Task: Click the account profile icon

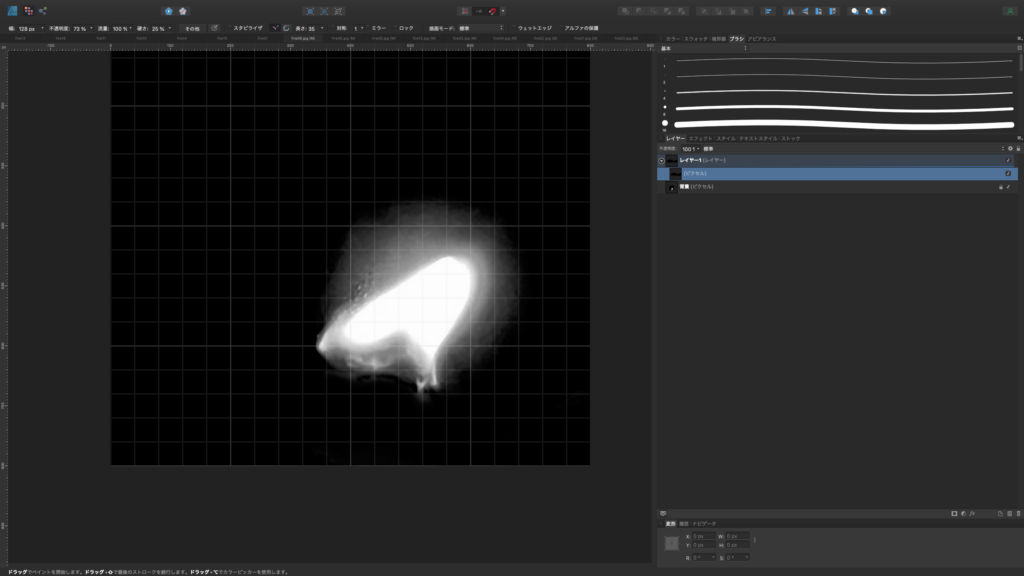Action: click(1010, 11)
